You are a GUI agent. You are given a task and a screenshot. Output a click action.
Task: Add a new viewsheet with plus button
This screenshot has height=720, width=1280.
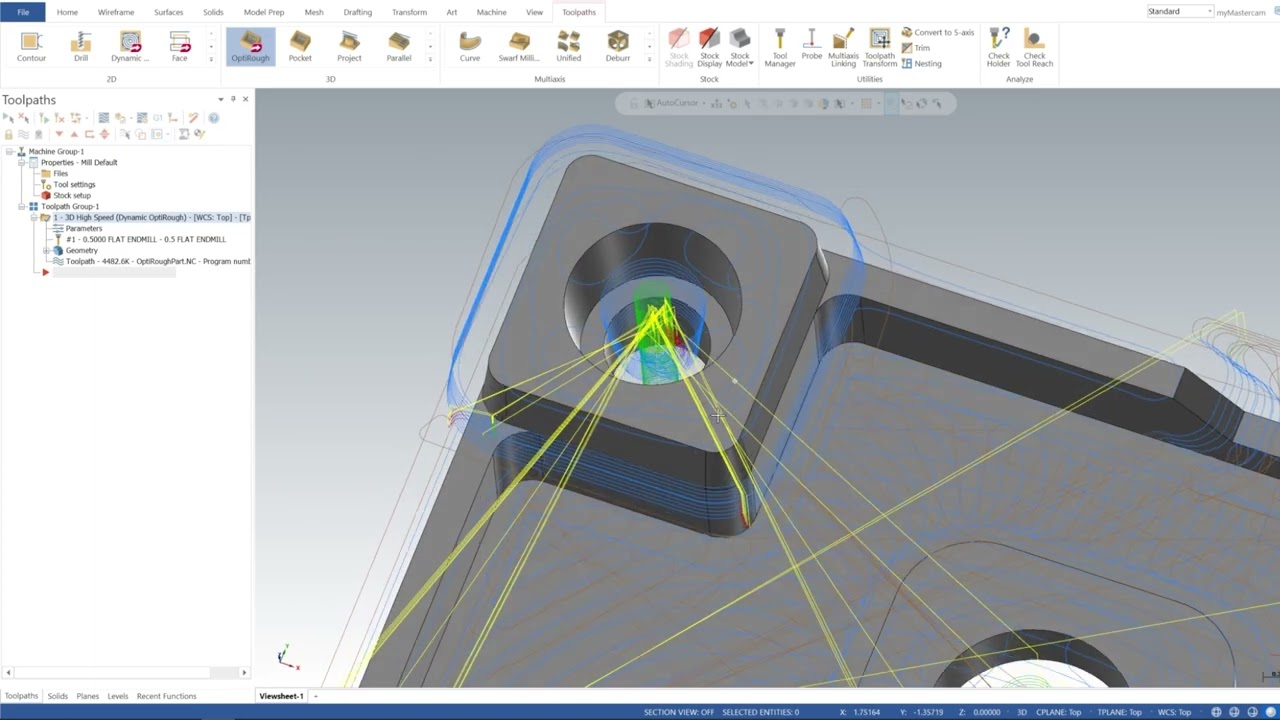(315, 696)
